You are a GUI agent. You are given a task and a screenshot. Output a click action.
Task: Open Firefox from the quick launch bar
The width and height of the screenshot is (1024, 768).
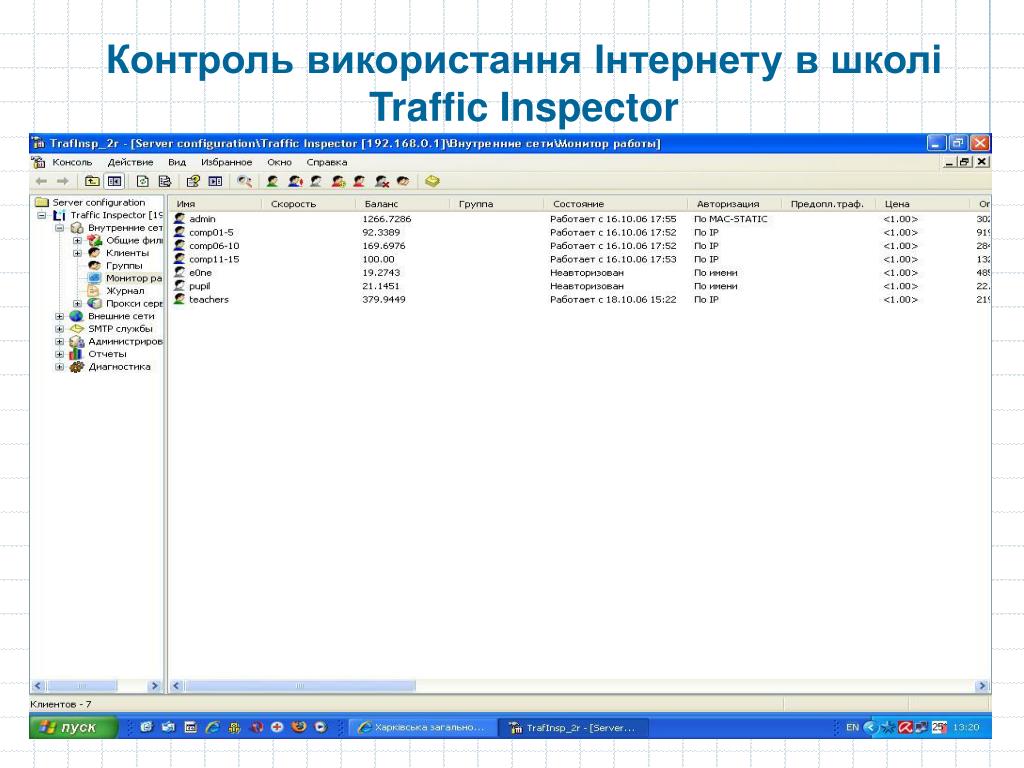(x=299, y=727)
